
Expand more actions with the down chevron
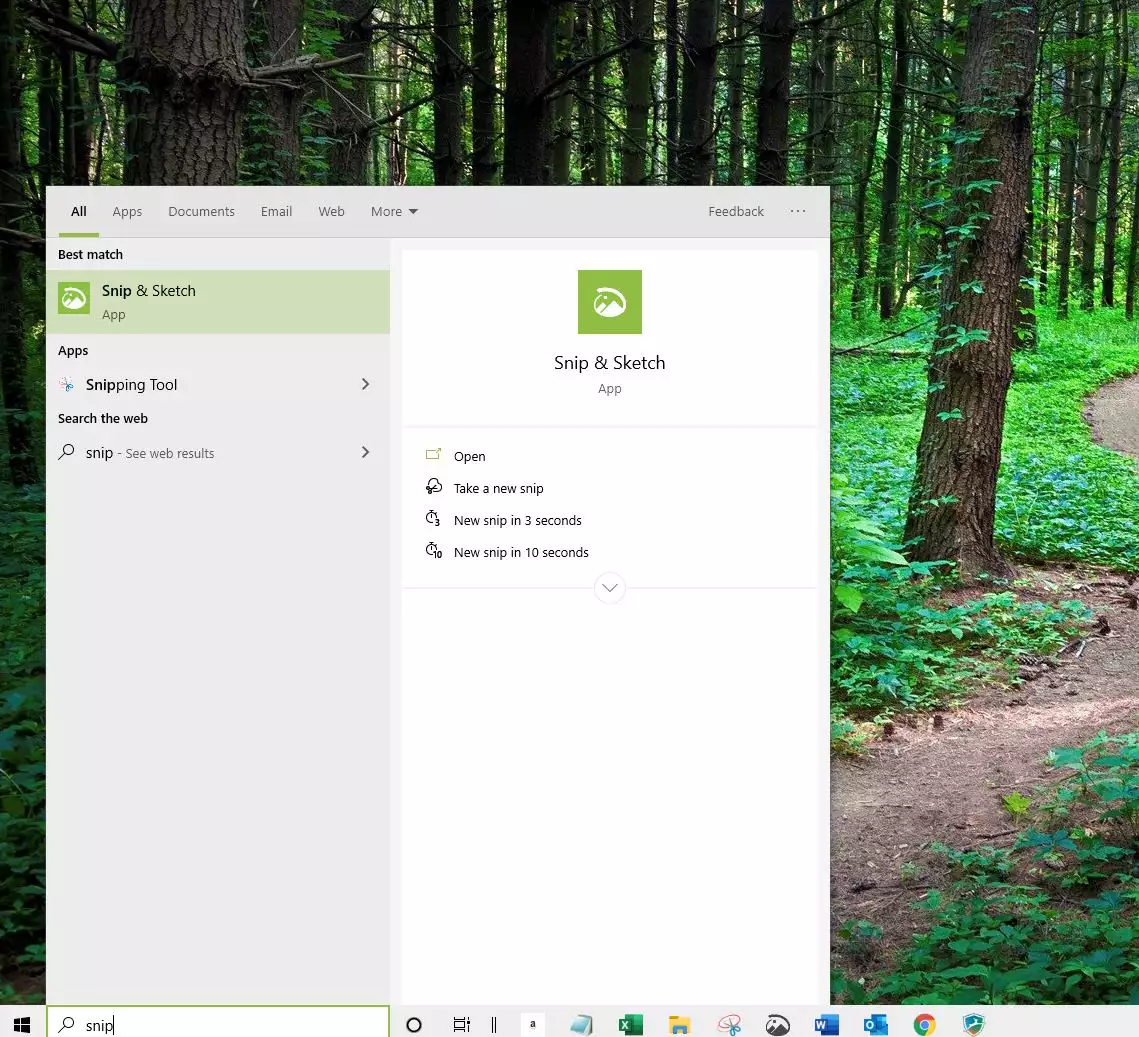click(x=609, y=587)
